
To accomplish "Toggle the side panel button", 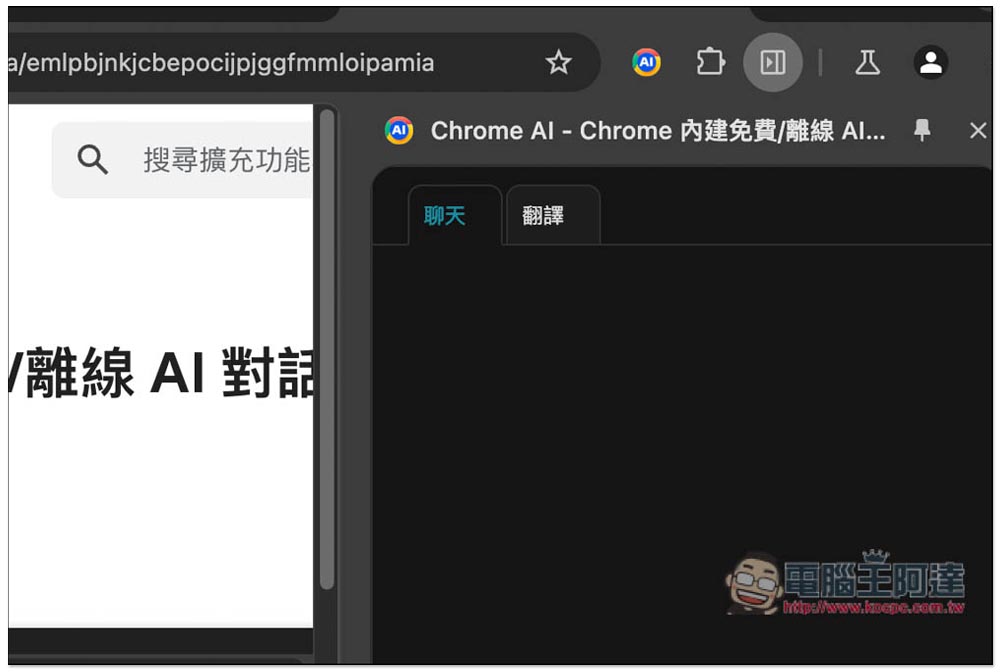I will [x=772, y=62].
